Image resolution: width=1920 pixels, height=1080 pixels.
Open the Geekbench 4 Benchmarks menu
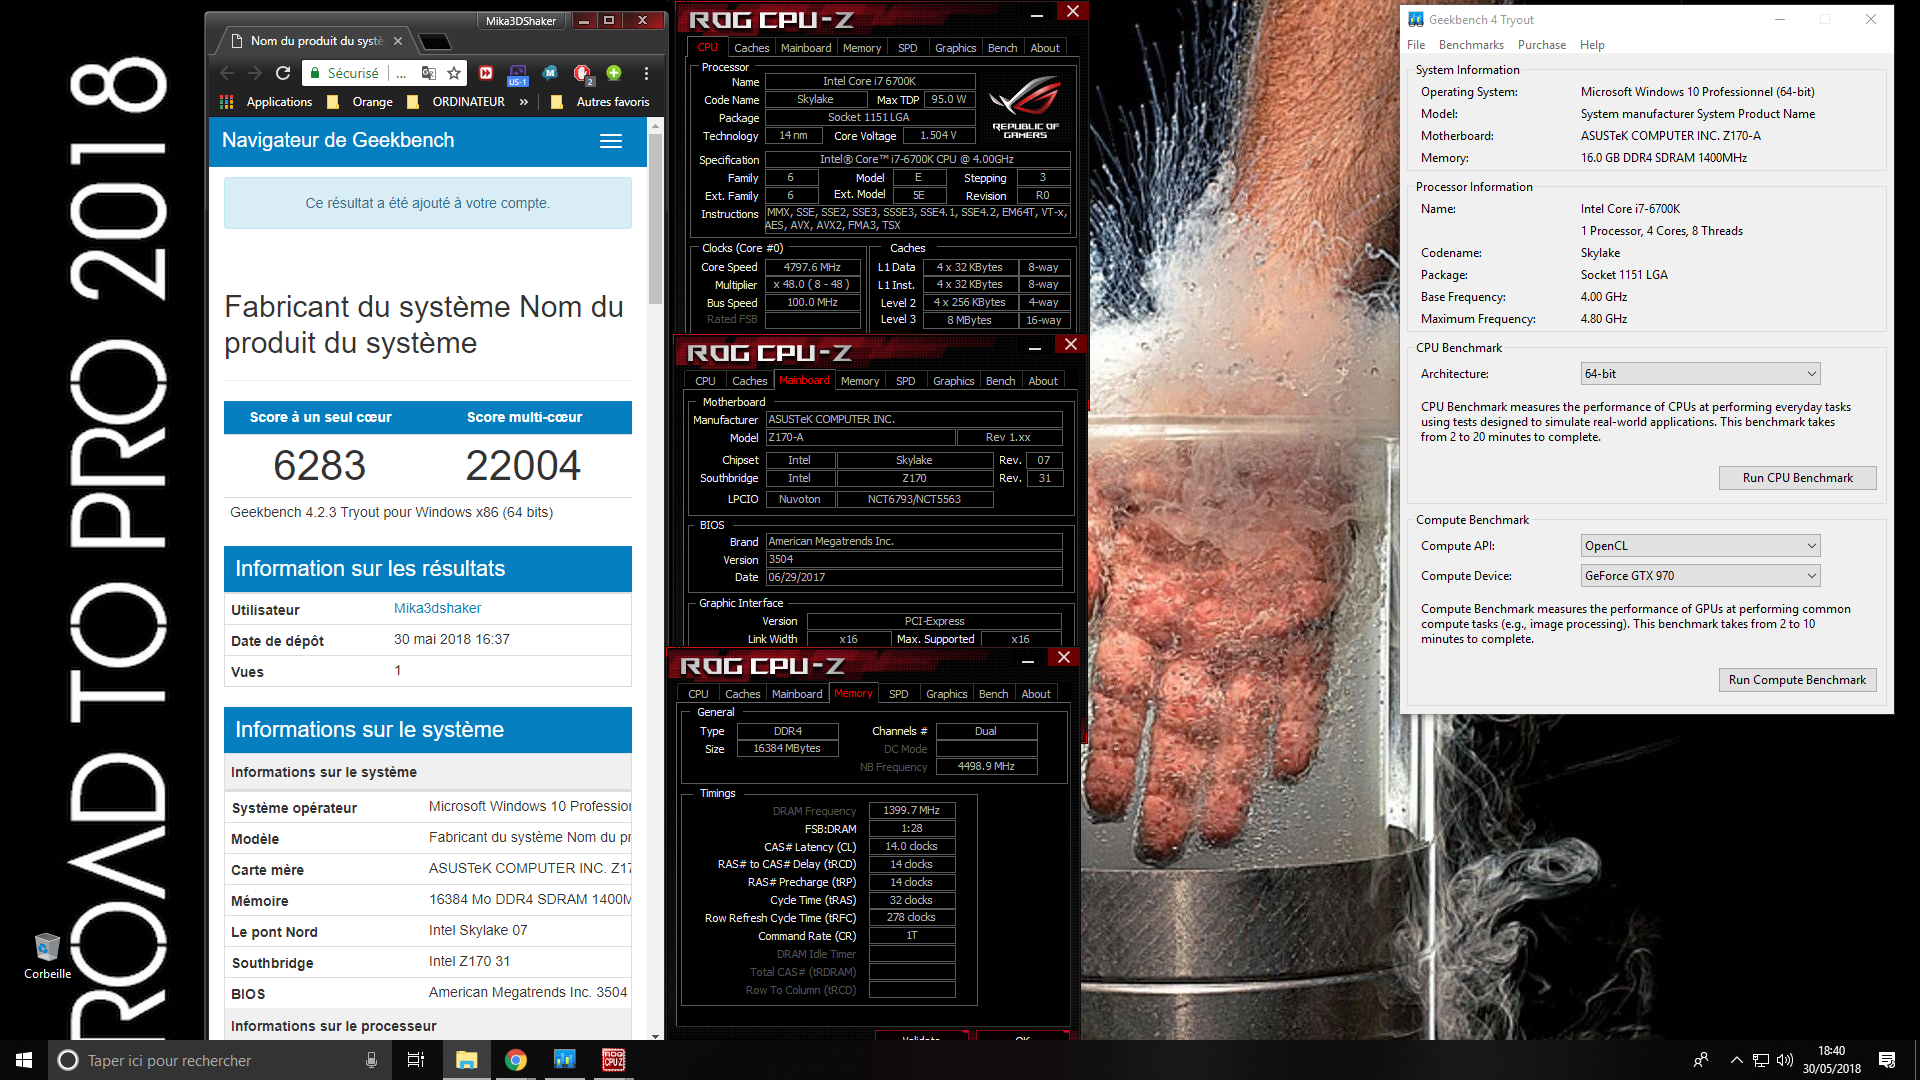tap(1471, 45)
